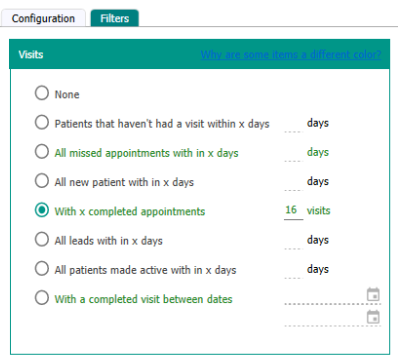Viewport: 398px width, 362px height.
Task: Click days field for haven't had a visit
Action: 293,124
